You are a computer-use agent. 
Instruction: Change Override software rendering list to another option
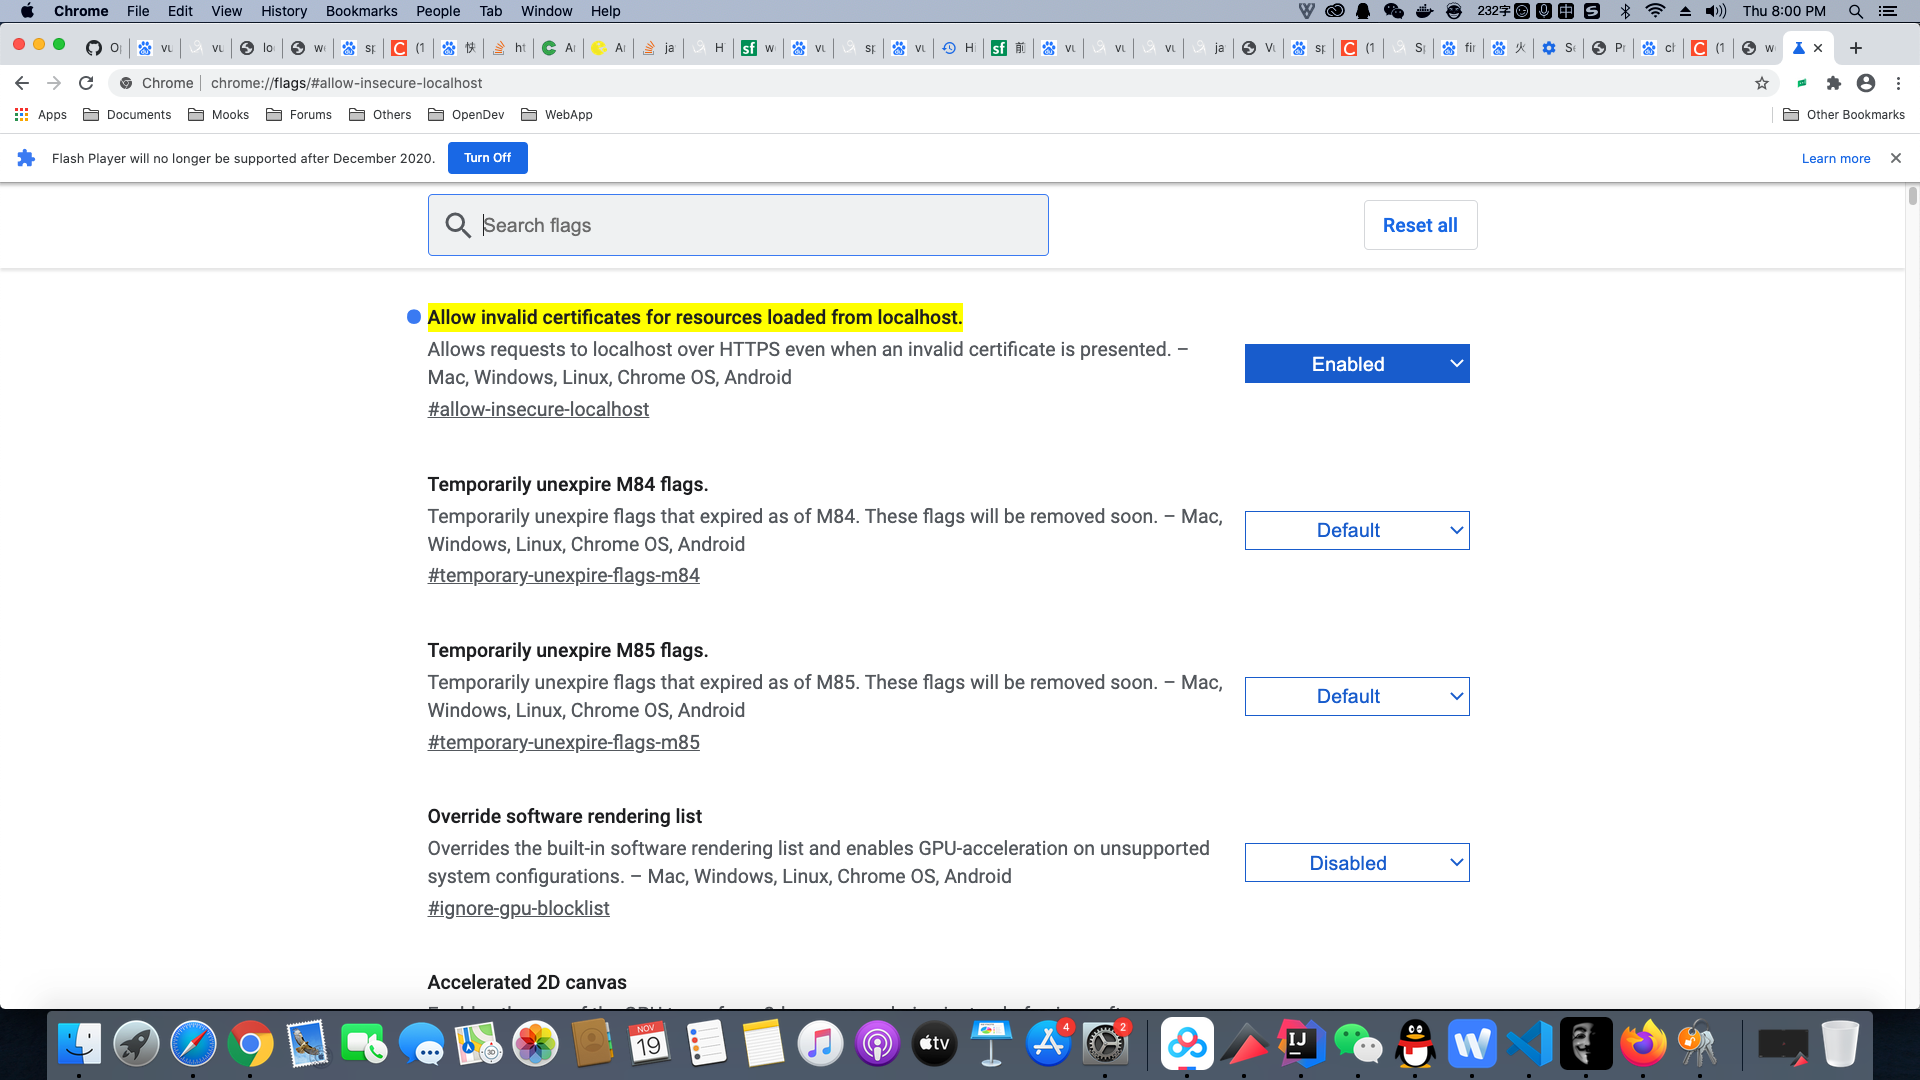[1356, 862]
